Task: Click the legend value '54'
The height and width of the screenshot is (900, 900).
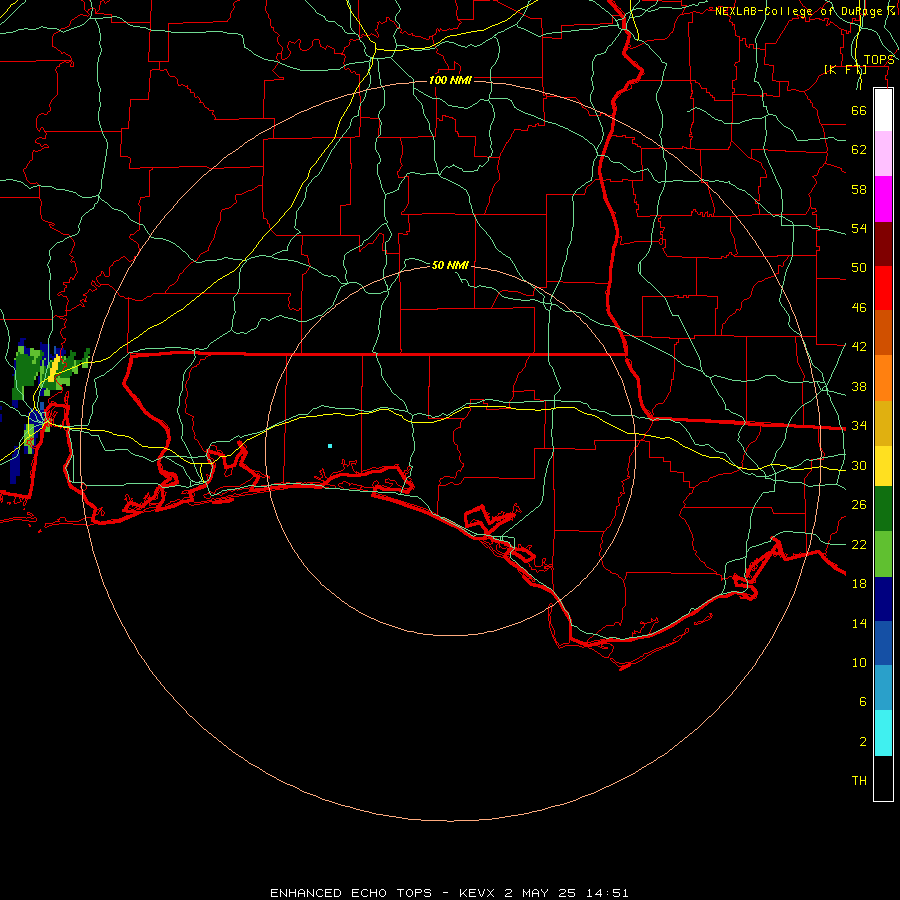Action: click(x=859, y=228)
